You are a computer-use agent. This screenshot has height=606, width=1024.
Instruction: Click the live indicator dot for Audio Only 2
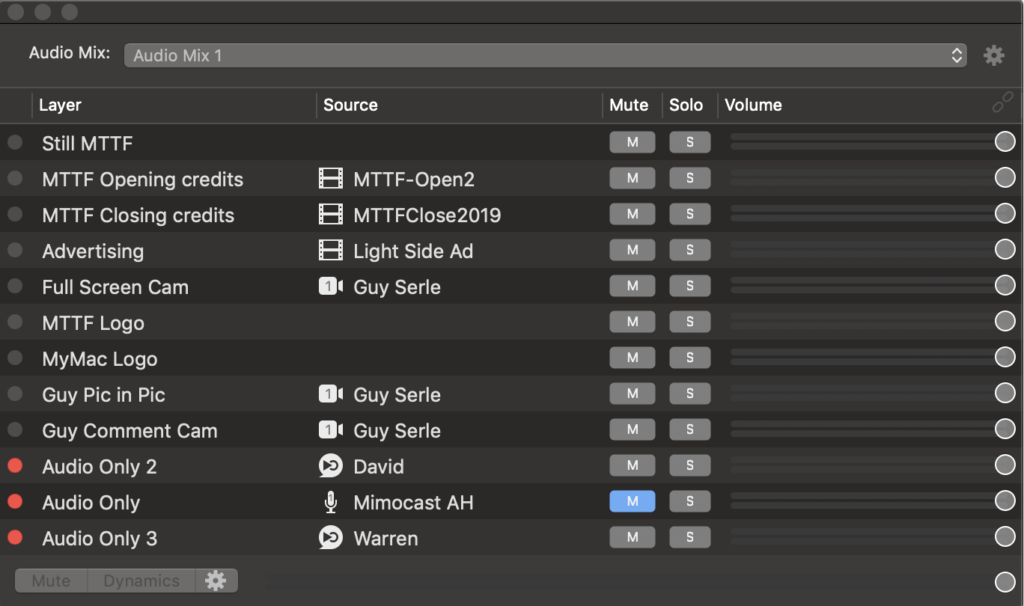[15, 466]
